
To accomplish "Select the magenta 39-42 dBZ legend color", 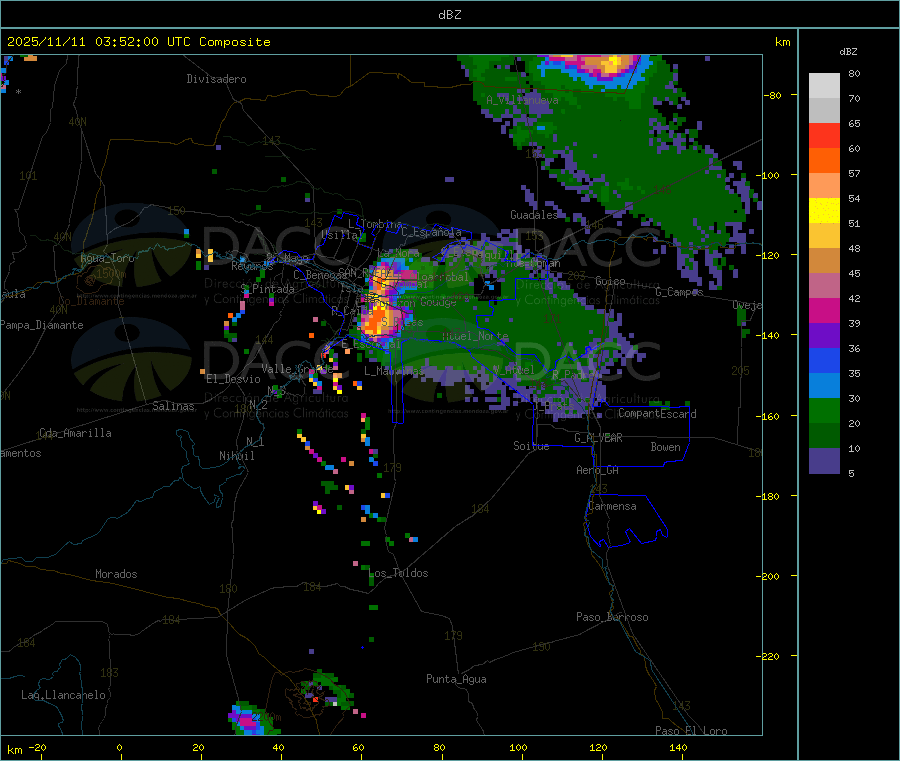I will [824, 310].
